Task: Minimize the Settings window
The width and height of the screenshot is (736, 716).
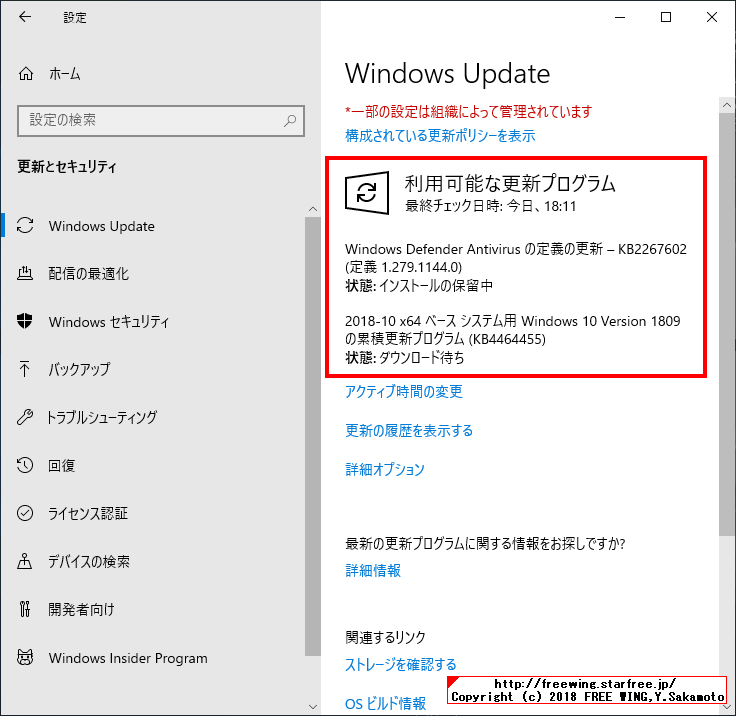Action: [620, 17]
